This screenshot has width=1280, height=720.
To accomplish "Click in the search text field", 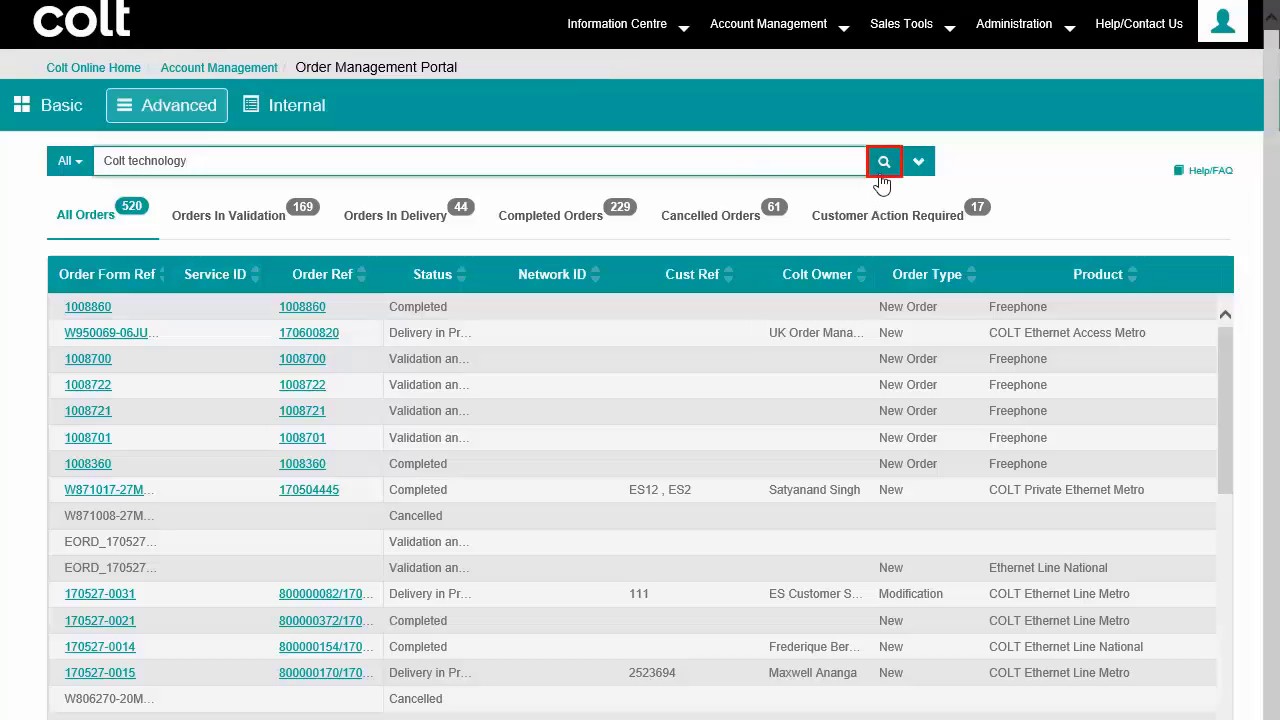I will tap(480, 161).
